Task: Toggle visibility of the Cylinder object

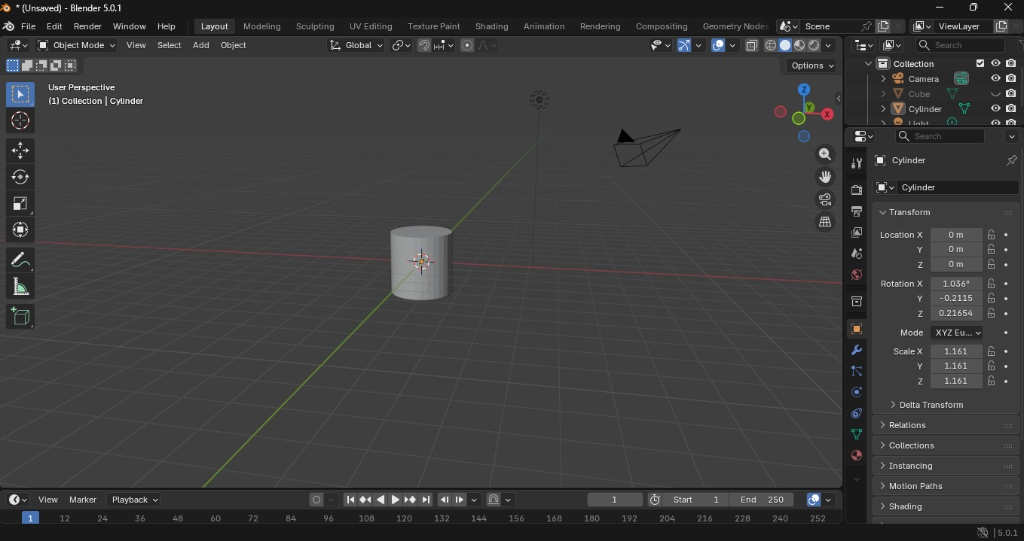Action: point(995,108)
